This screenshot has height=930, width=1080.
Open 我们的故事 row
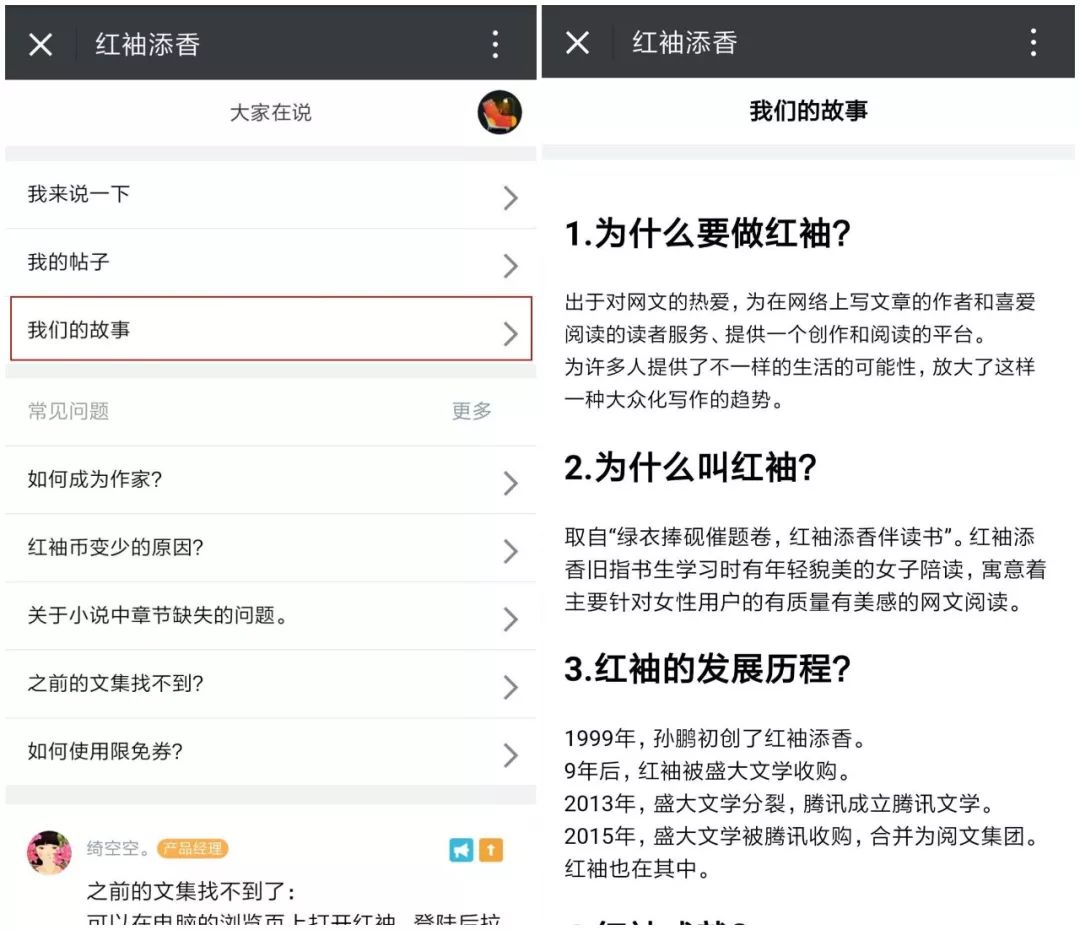point(271,329)
